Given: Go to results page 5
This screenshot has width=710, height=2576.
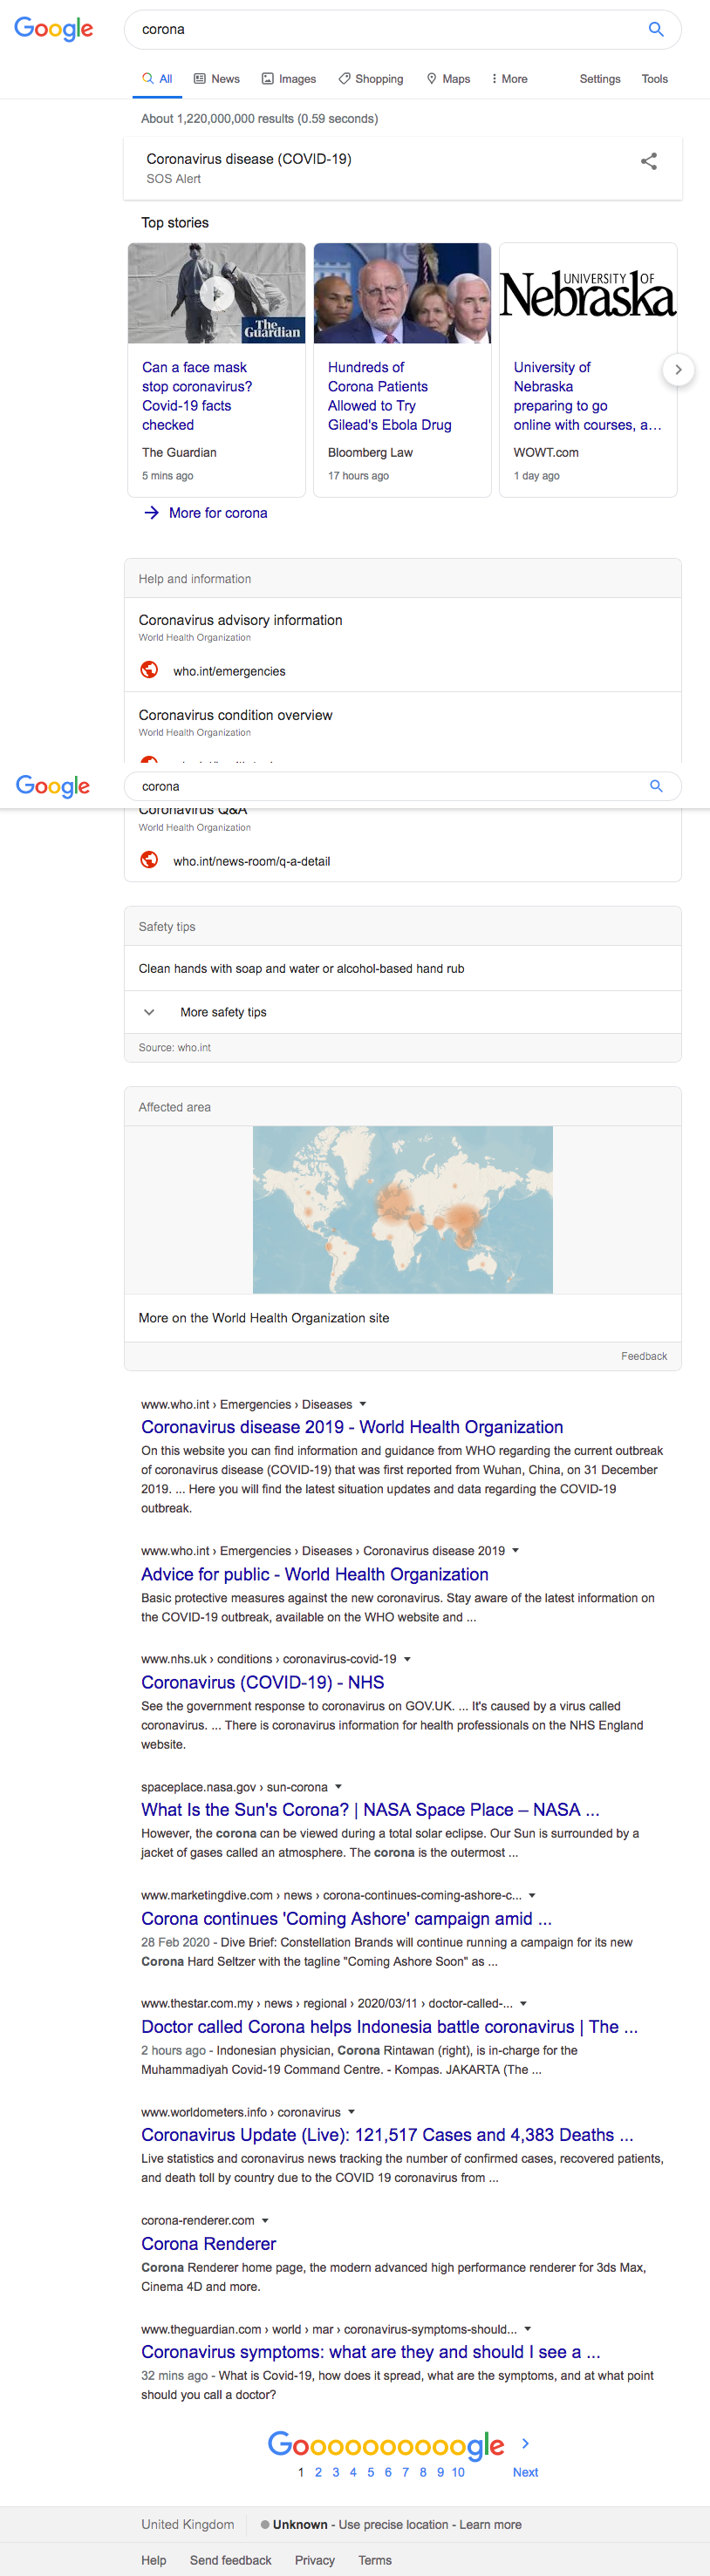Looking at the screenshot, I should [370, 2472].
